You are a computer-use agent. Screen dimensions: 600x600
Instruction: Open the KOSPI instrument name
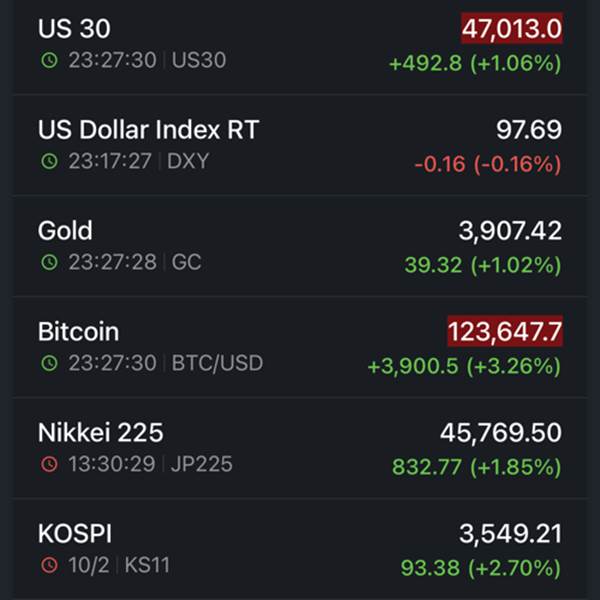click(x=75, y=534)
